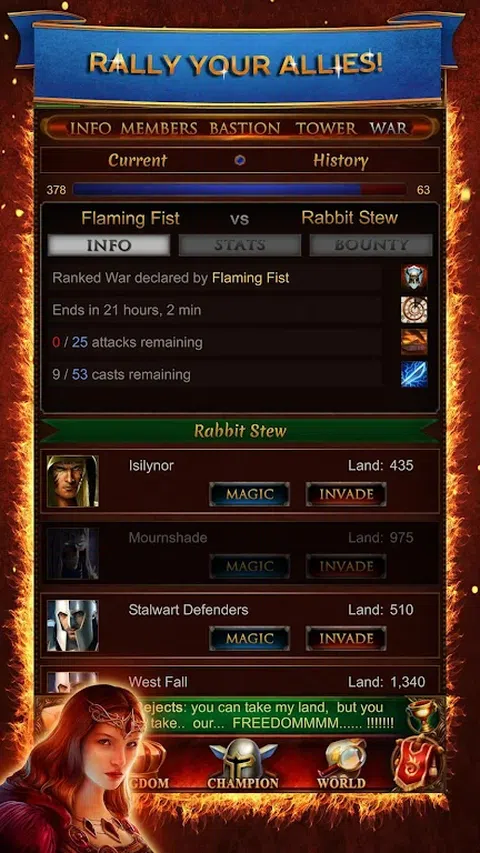Tap the lightning casts remaining icon

(x=414, y=374)
